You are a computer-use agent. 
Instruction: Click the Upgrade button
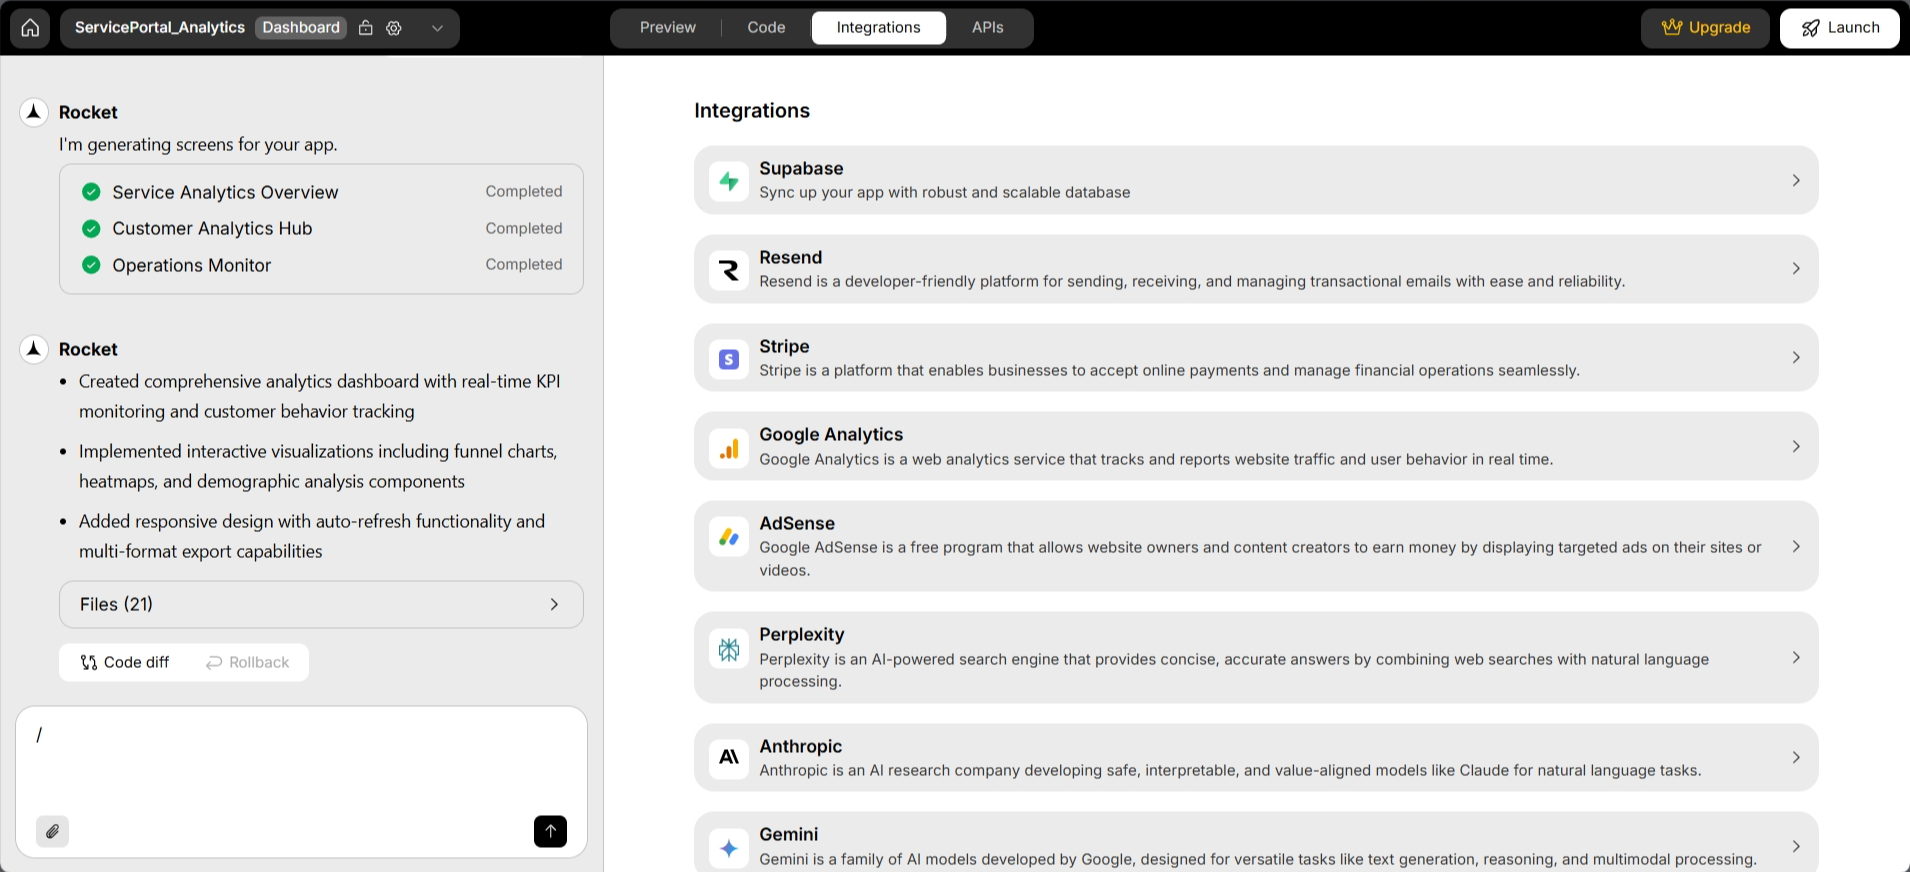click(x=1705, y=28)
